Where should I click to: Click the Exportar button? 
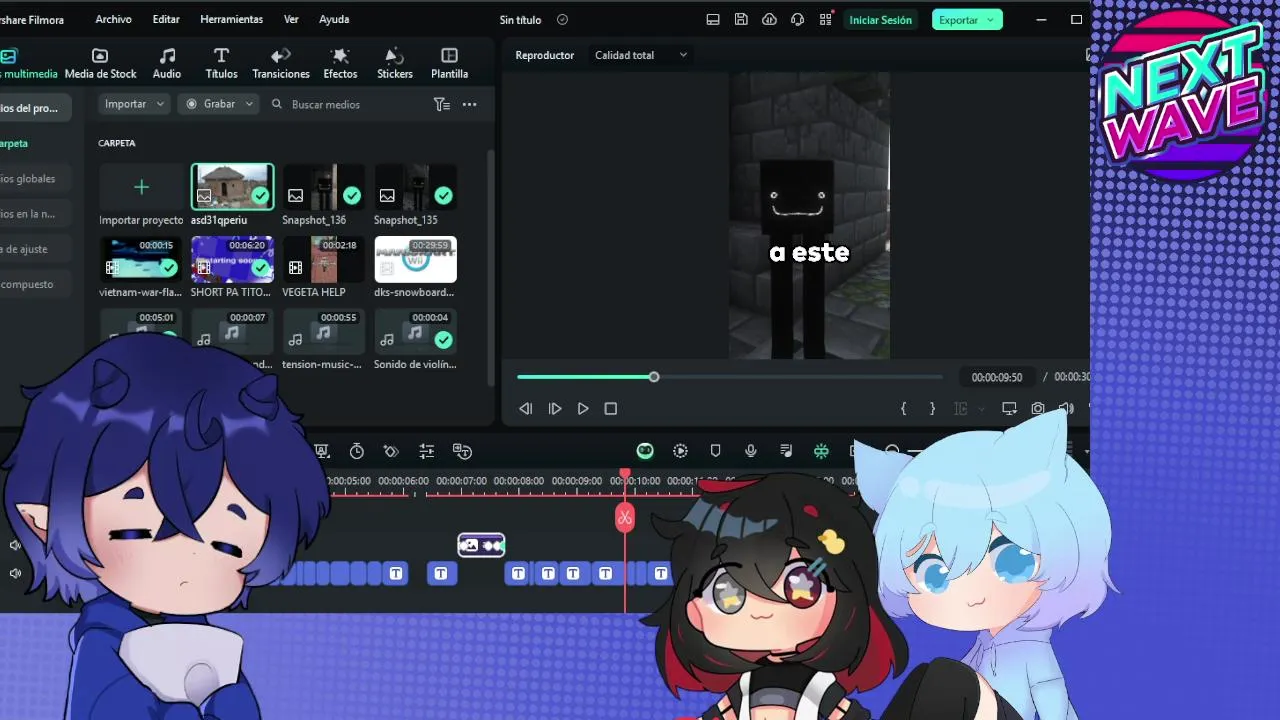pos(967,20)
